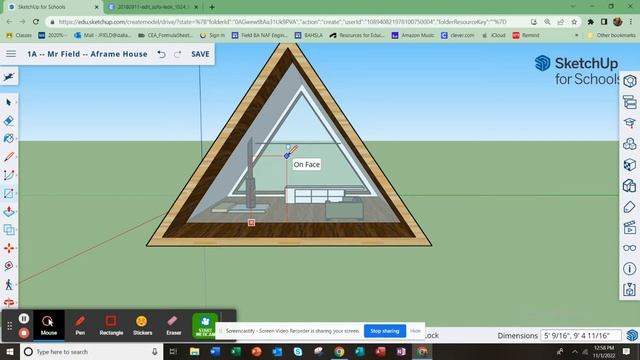Select the Offset tool

[x=9, y=229]
